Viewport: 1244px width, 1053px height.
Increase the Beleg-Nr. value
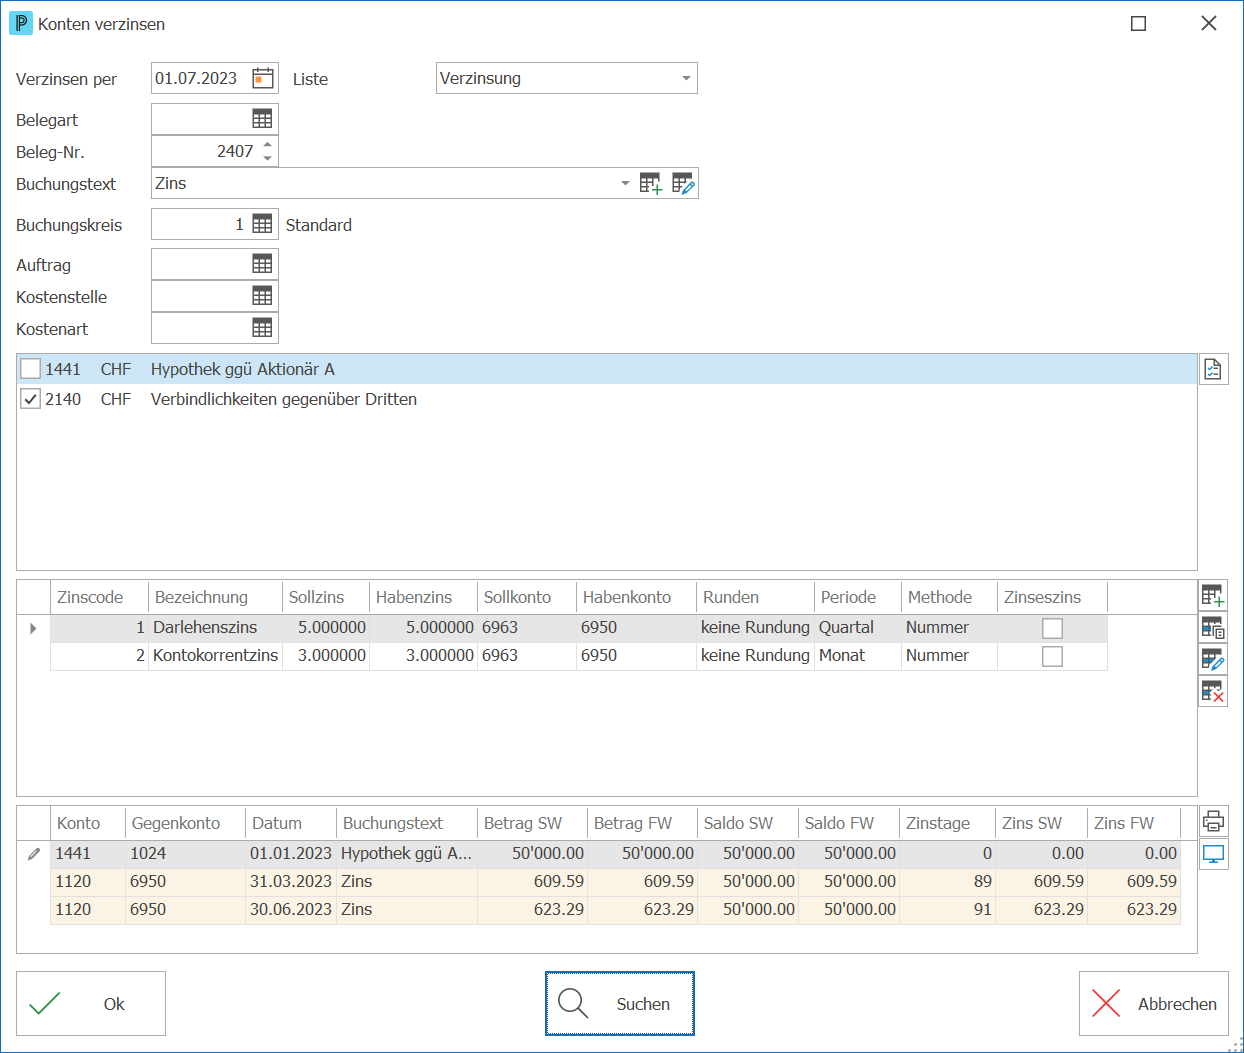[268, 145]
